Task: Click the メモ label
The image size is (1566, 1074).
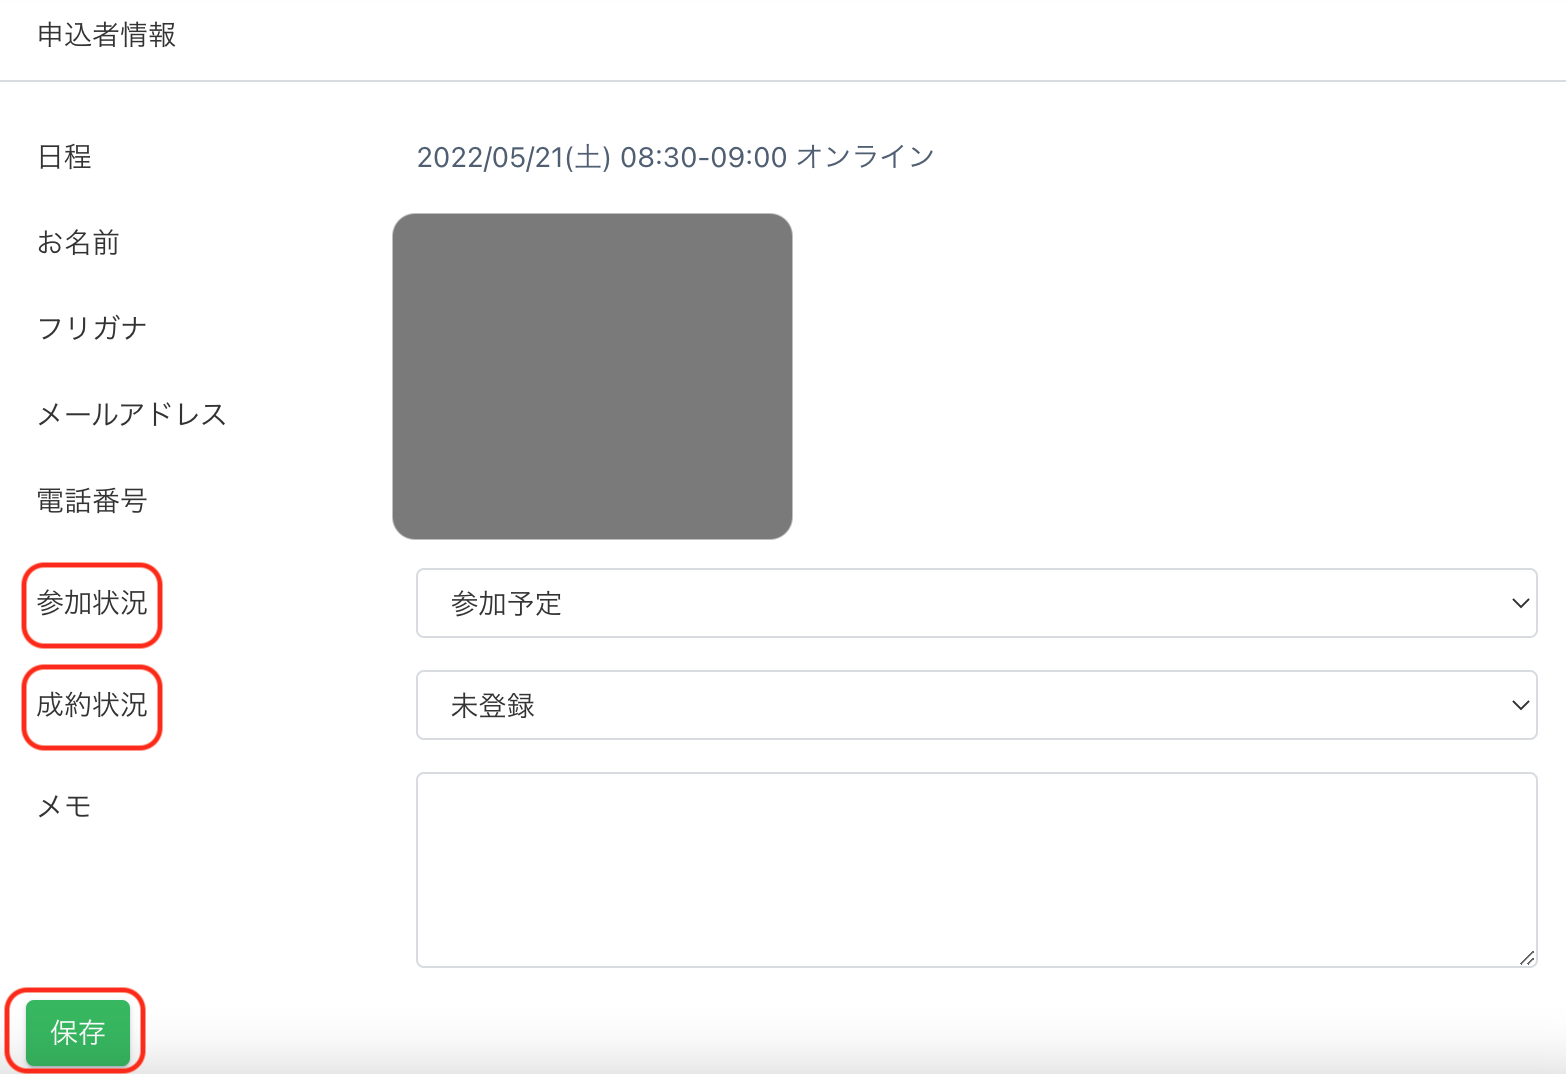Action: point(65,806)
